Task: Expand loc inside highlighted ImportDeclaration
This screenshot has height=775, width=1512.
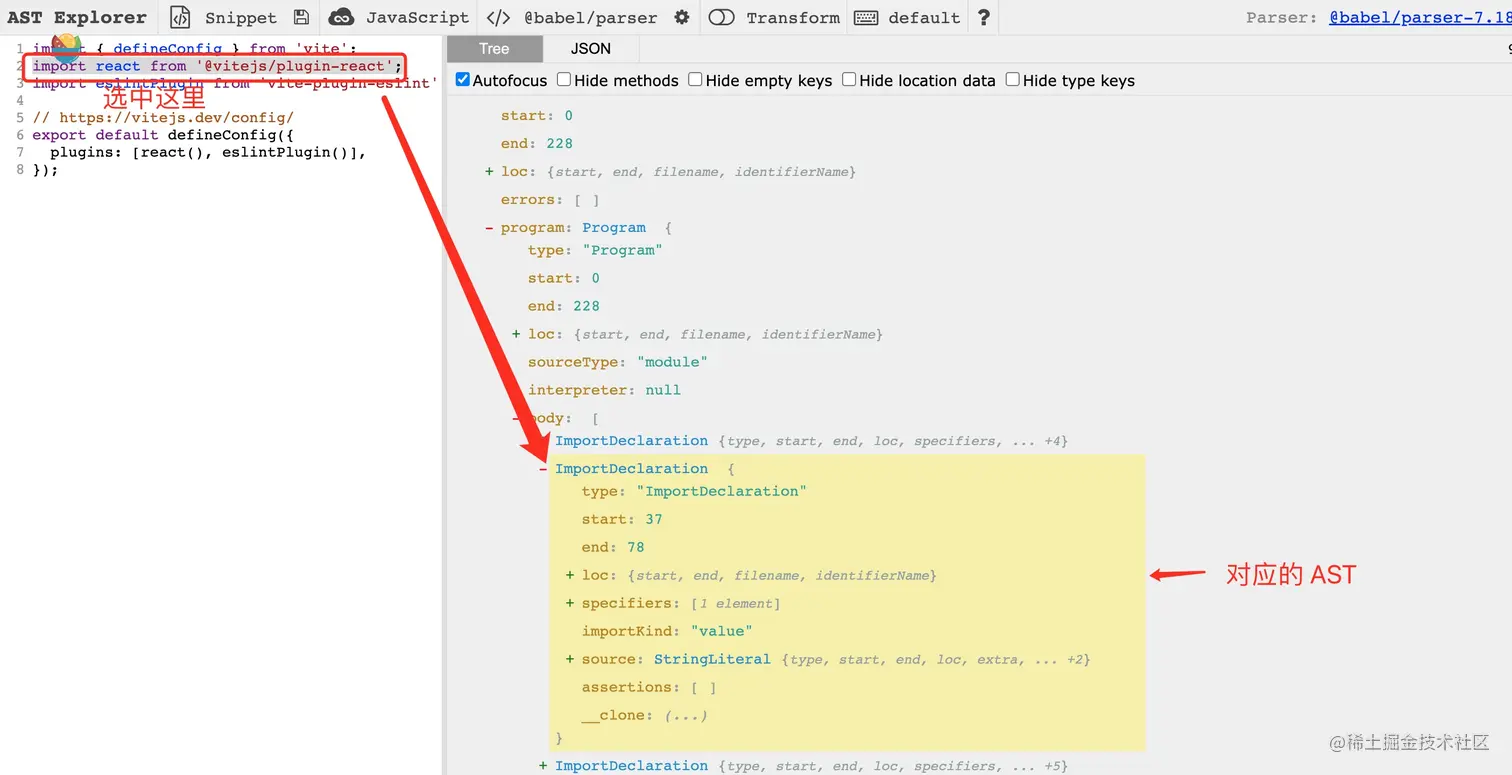Action: (x=570, y=575)
